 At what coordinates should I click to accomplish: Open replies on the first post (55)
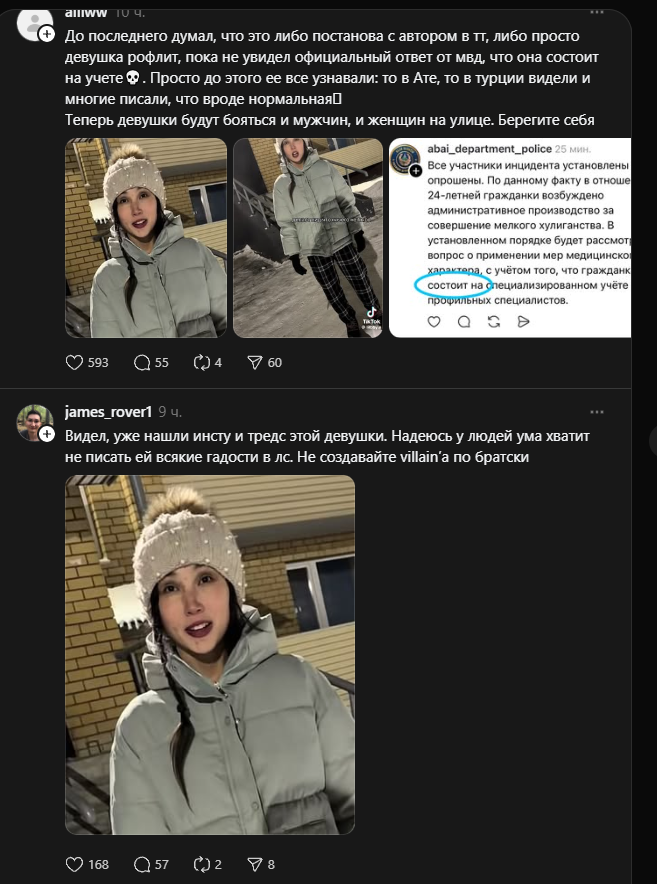(142, 362)
